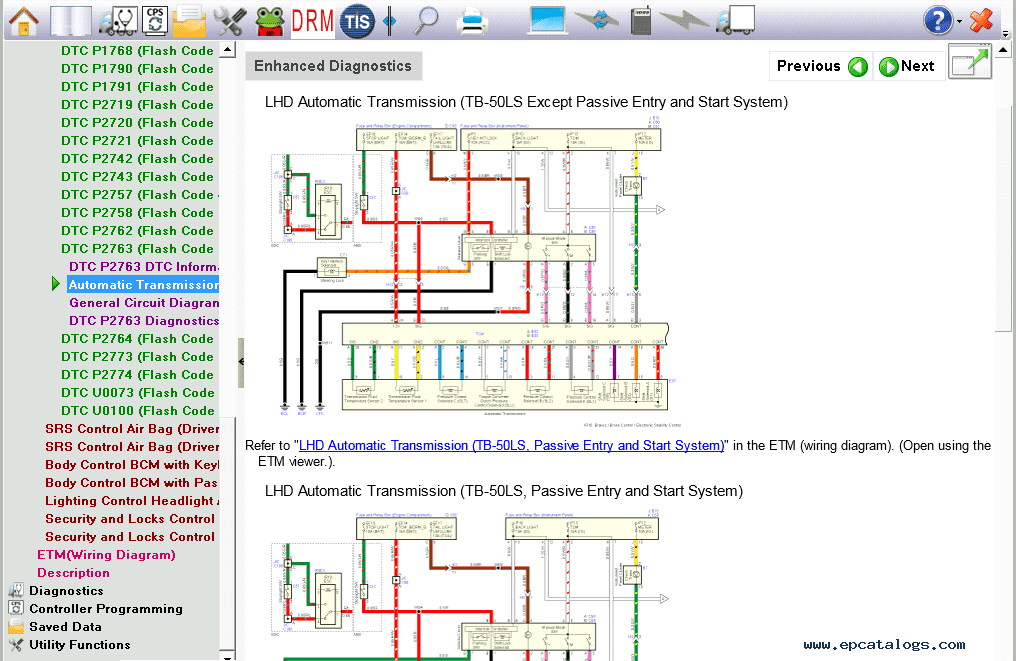
Task: Open the CPS controller programming icon
Action: pyautogui.click(x=155, y=21)
